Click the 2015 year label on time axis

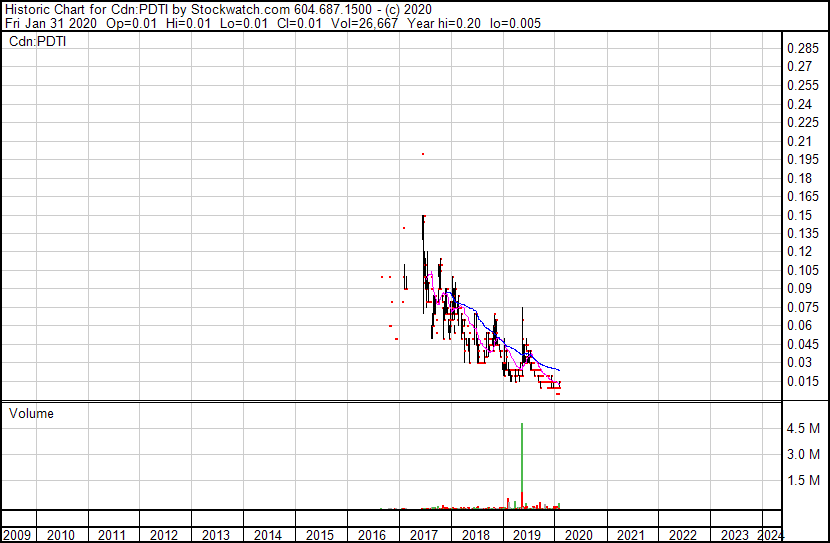(x=320, y=535)
